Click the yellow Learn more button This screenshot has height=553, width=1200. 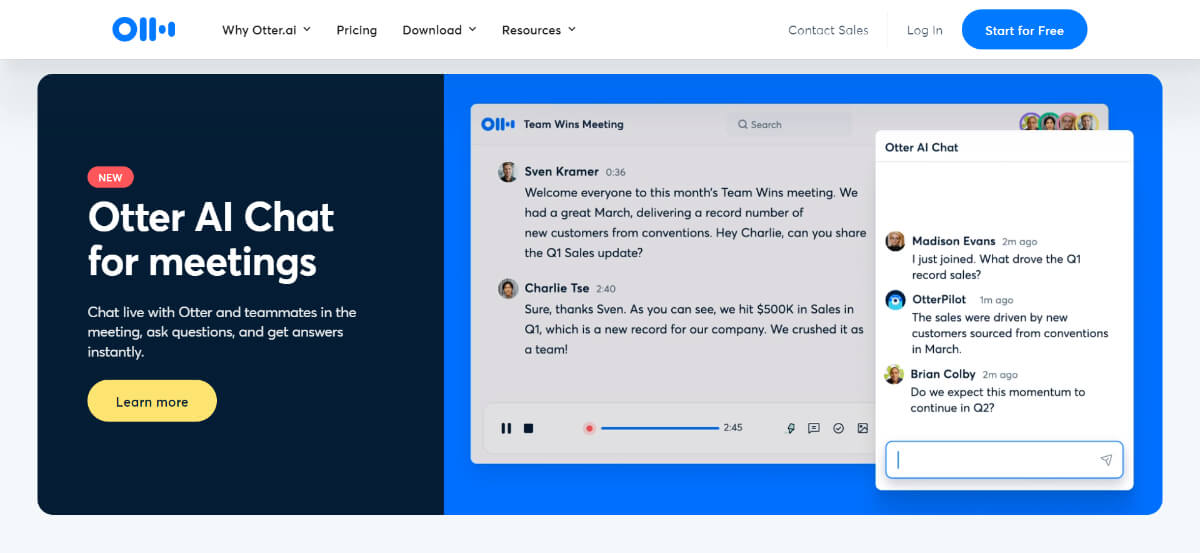[152, 401]
